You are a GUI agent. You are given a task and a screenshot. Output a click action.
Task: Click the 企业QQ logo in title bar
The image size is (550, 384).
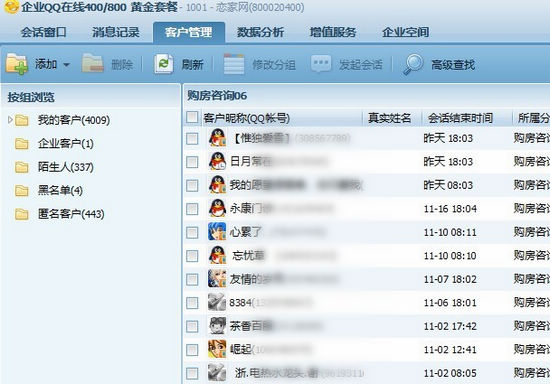pos(12,6)
